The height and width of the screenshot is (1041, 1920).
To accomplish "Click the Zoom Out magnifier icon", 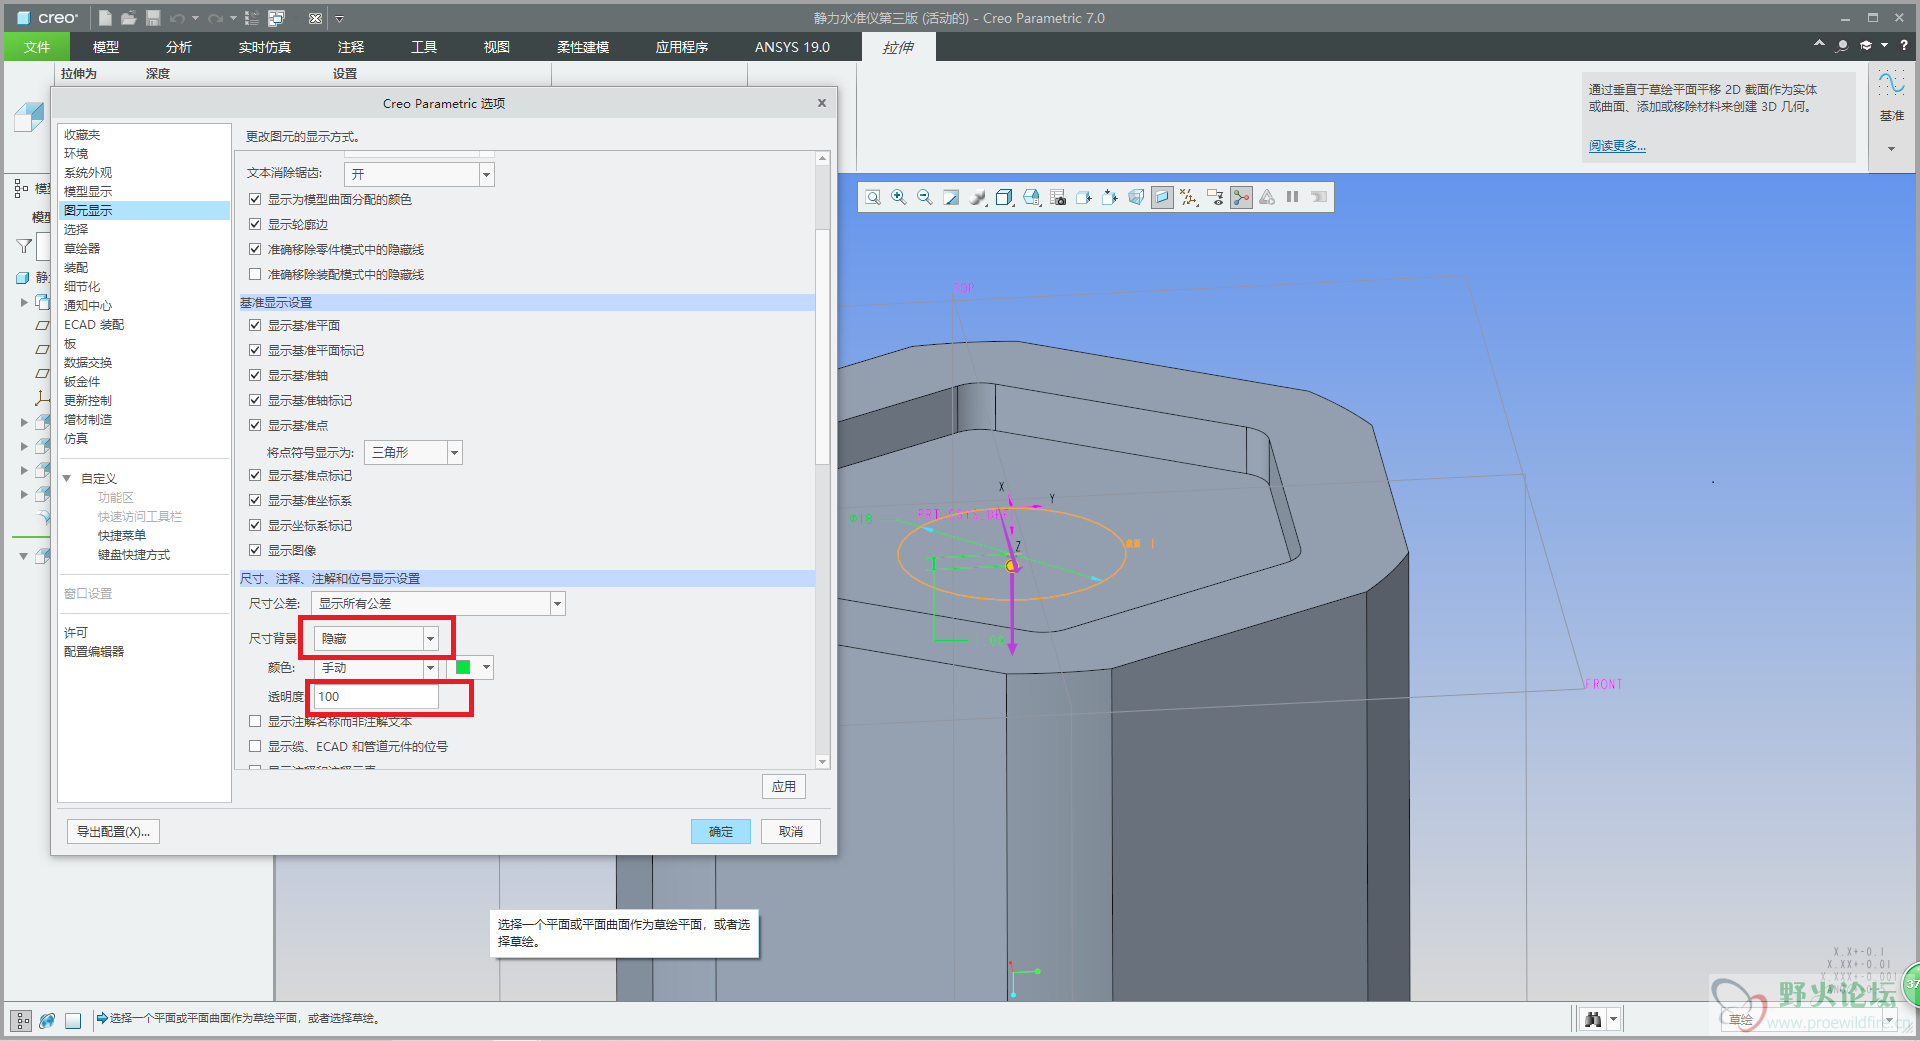I will 925,198.
